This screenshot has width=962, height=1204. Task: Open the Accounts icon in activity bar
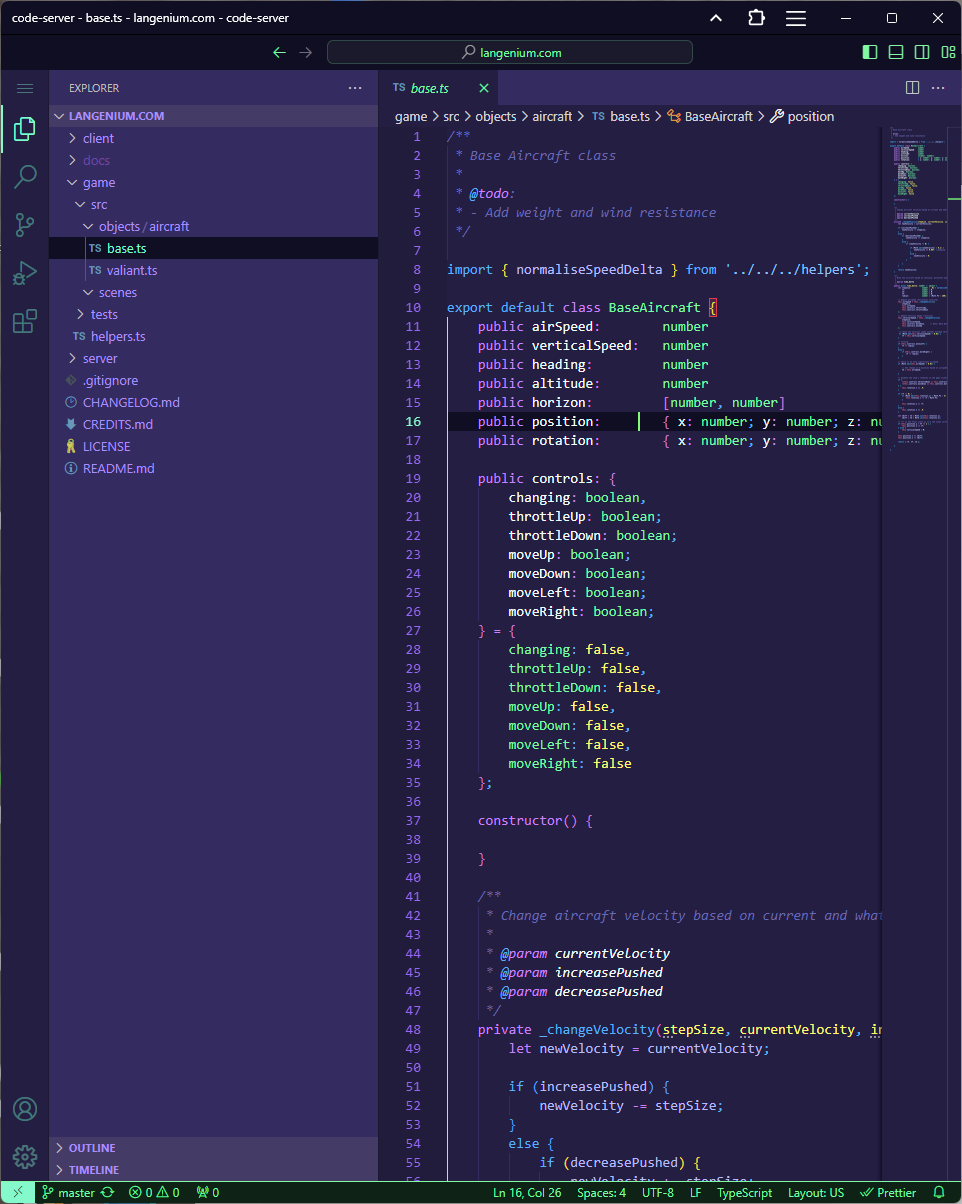25,1109
